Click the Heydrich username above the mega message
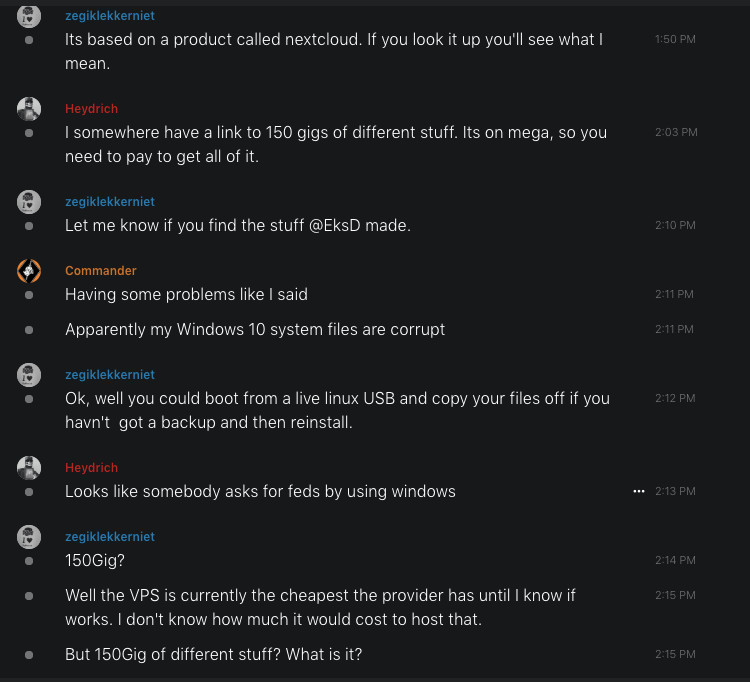This screenshot has height=682, width=750. [91, 109]
